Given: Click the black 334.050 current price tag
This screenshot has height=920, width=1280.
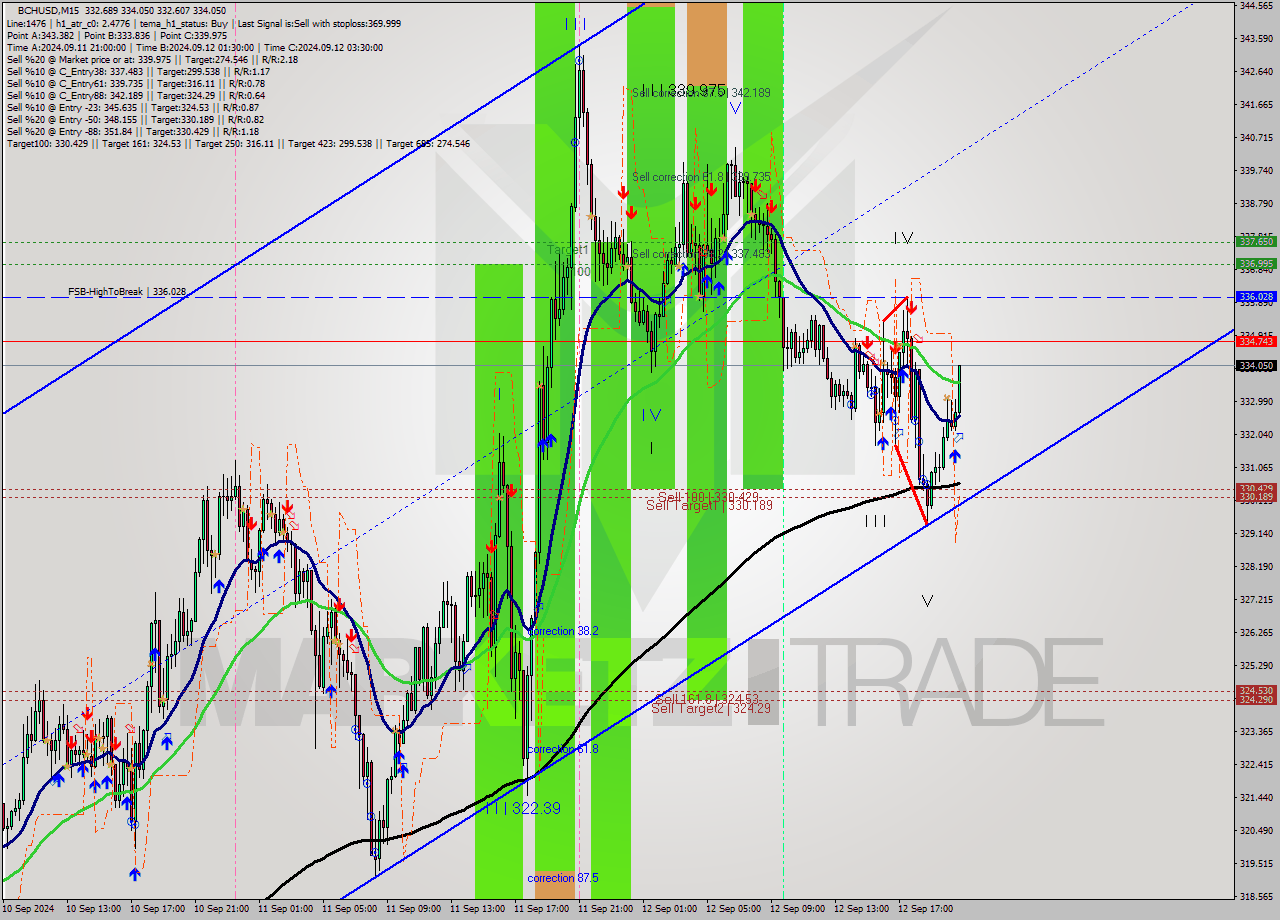Looking at the screenshot, I should (1256, 365).
